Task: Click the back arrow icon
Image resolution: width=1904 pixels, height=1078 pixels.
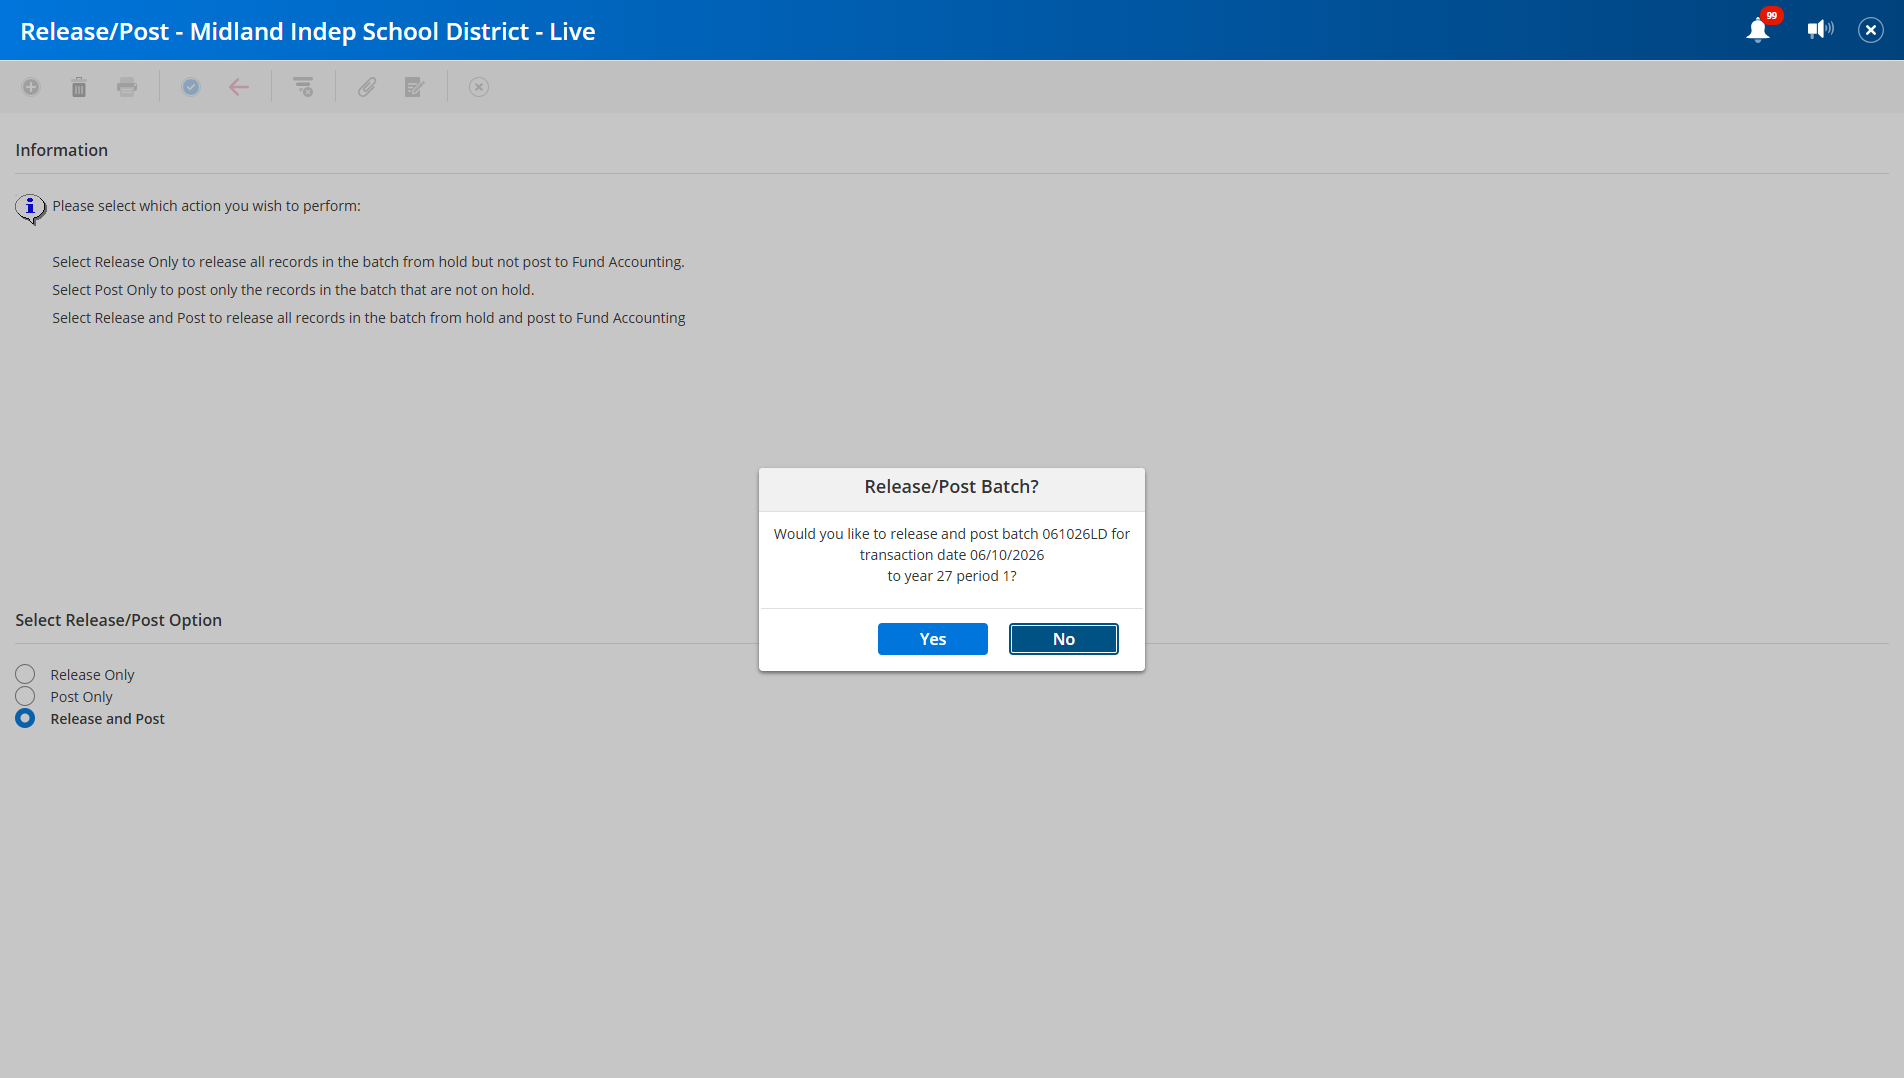Action: [239, 87]
